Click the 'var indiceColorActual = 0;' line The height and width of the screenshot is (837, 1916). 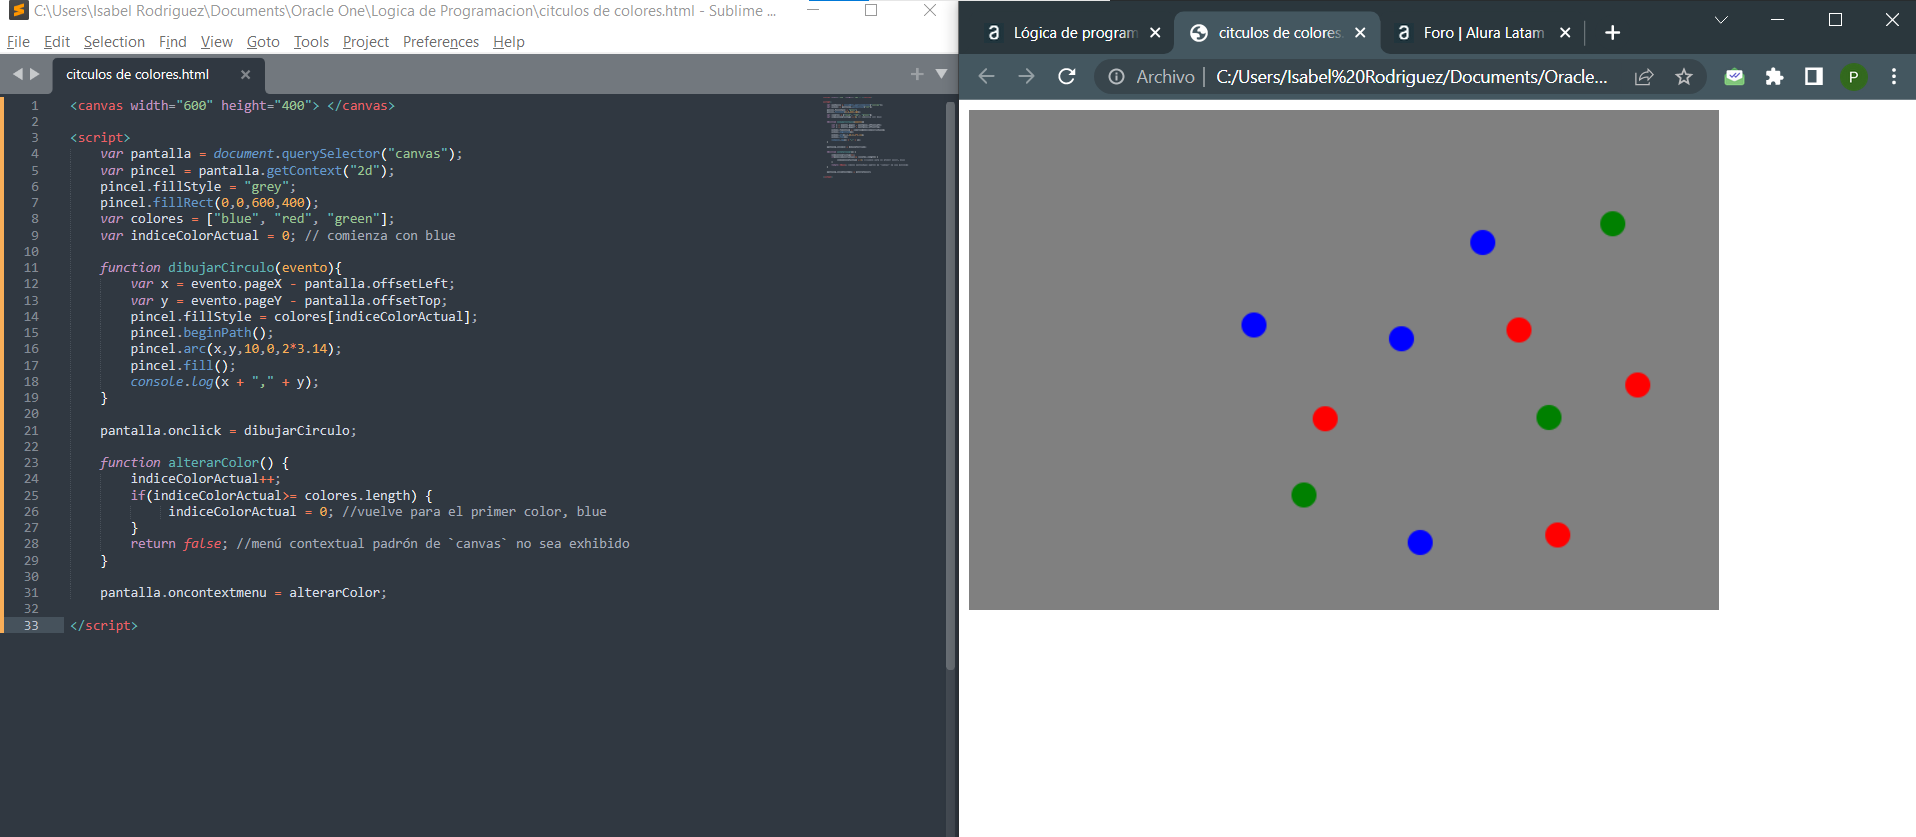(198, 236)
